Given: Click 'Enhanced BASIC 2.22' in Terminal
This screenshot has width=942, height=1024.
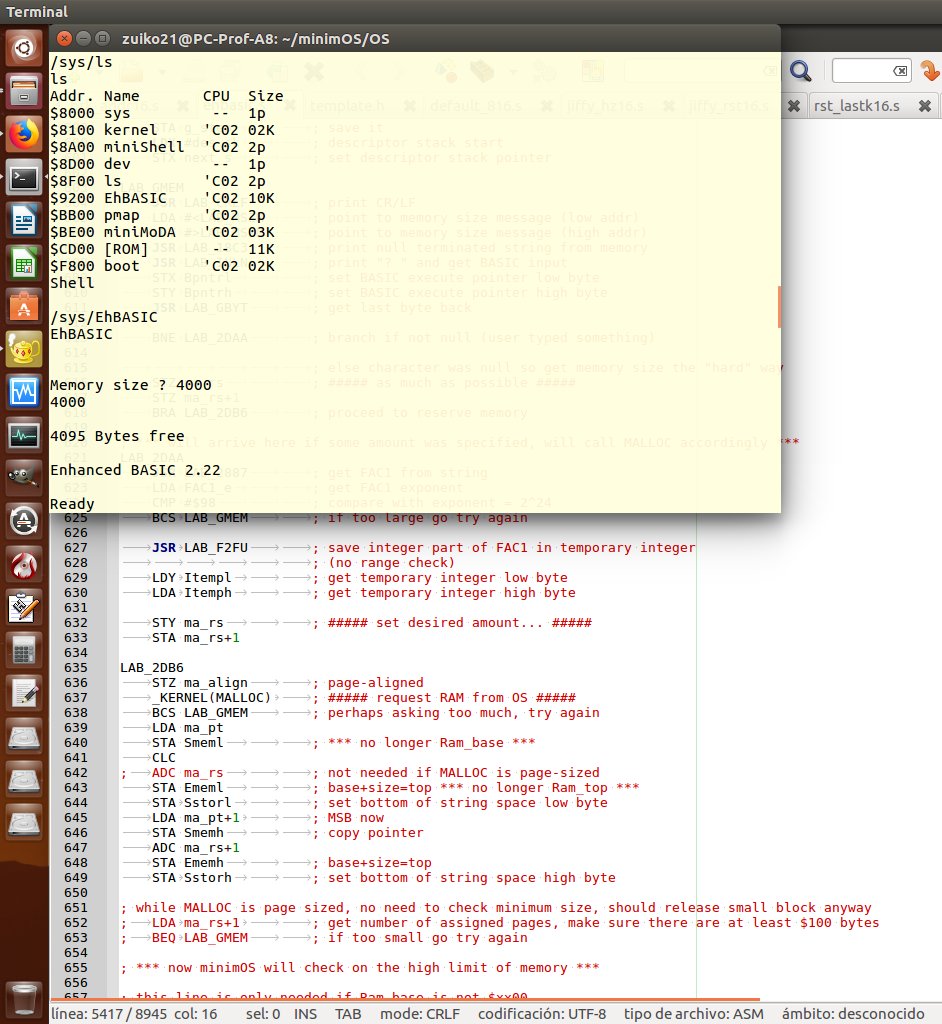Looking at the screenshot, I should pos(135,470).
